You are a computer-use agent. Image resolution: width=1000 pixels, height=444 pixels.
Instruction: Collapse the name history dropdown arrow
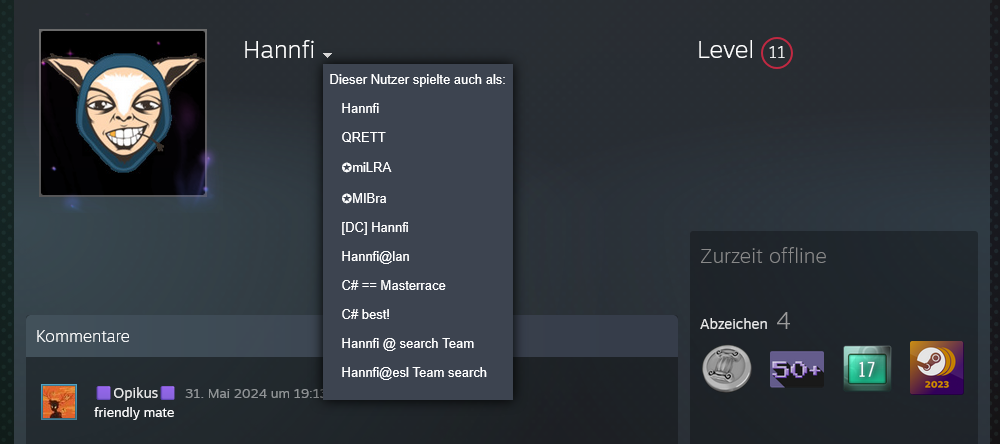click(x=327, y=55)
